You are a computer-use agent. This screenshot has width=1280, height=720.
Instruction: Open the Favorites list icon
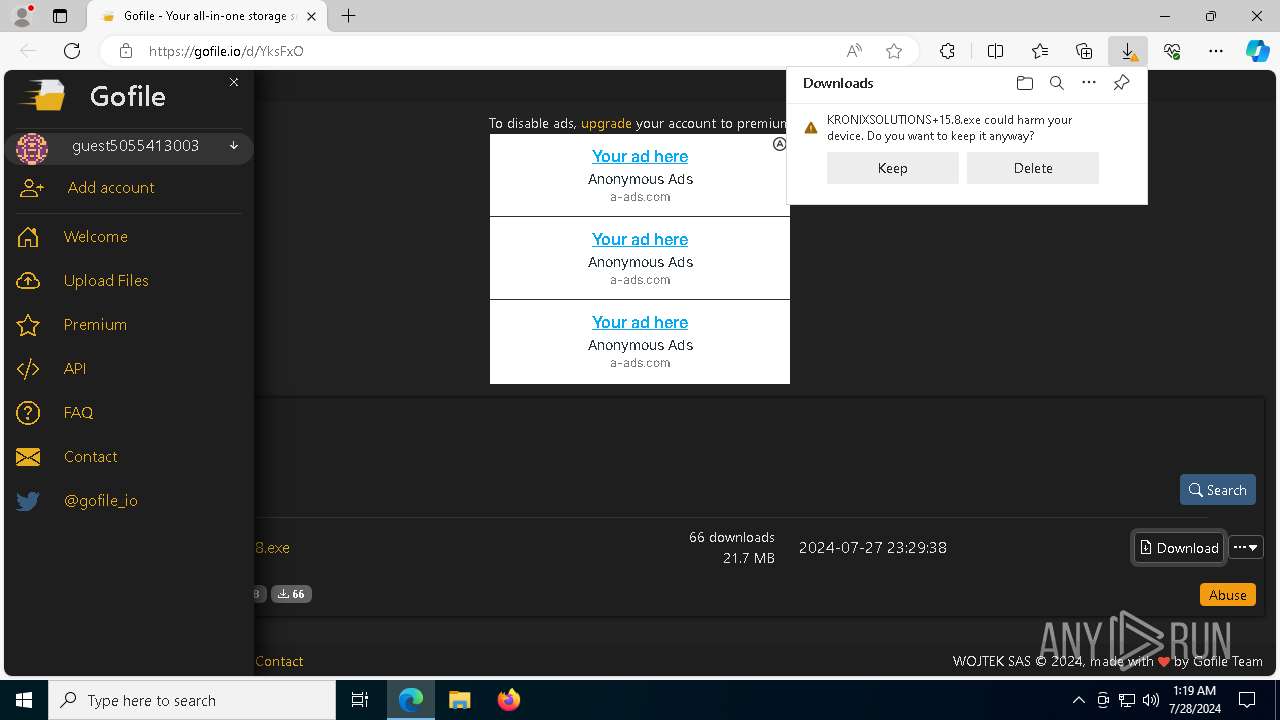coord(1040,51)
